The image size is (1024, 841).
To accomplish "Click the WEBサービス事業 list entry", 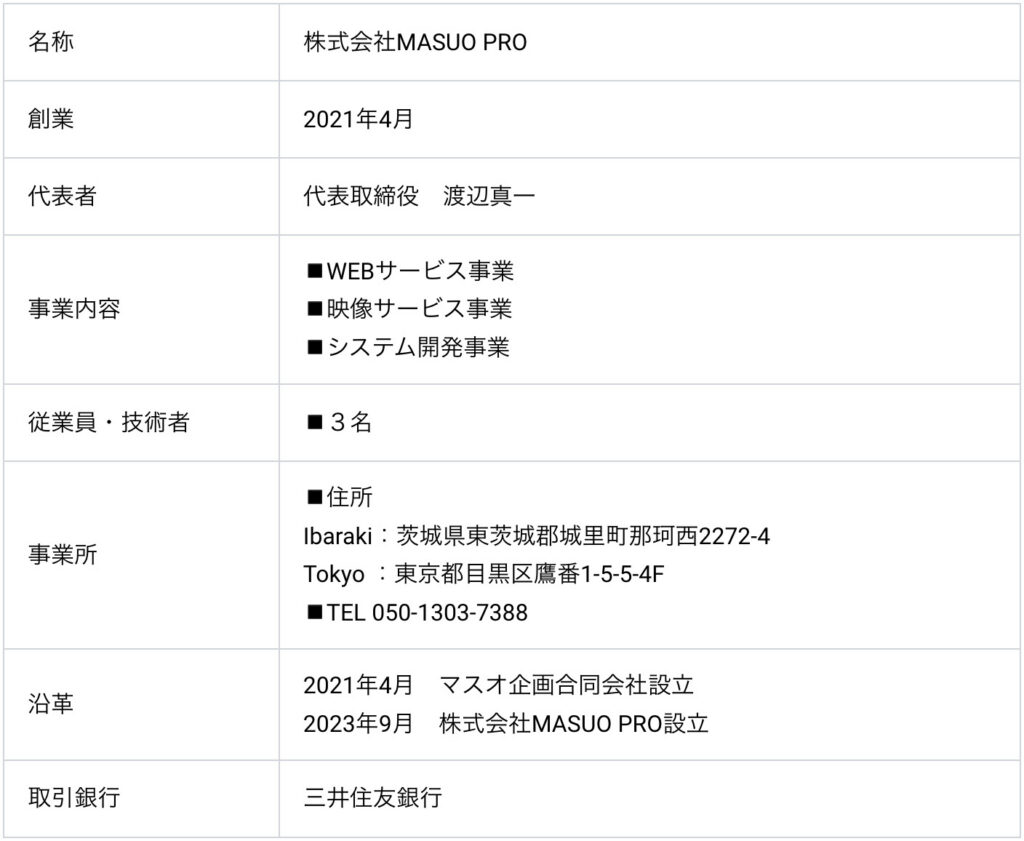I will point(420,270).
